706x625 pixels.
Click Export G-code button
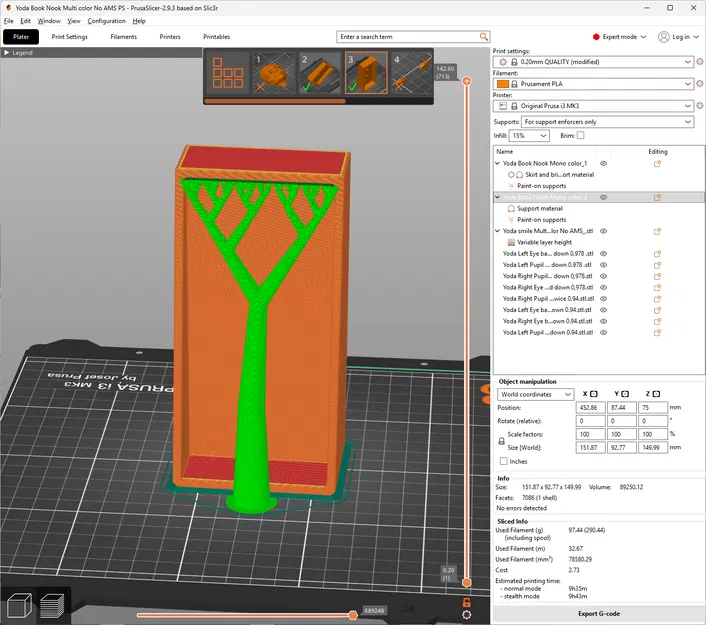click(599, 613)
